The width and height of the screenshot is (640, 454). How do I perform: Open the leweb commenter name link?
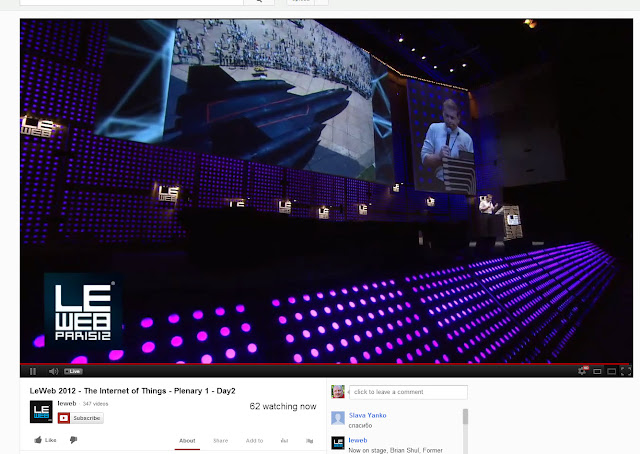click(x=358, y=440)
